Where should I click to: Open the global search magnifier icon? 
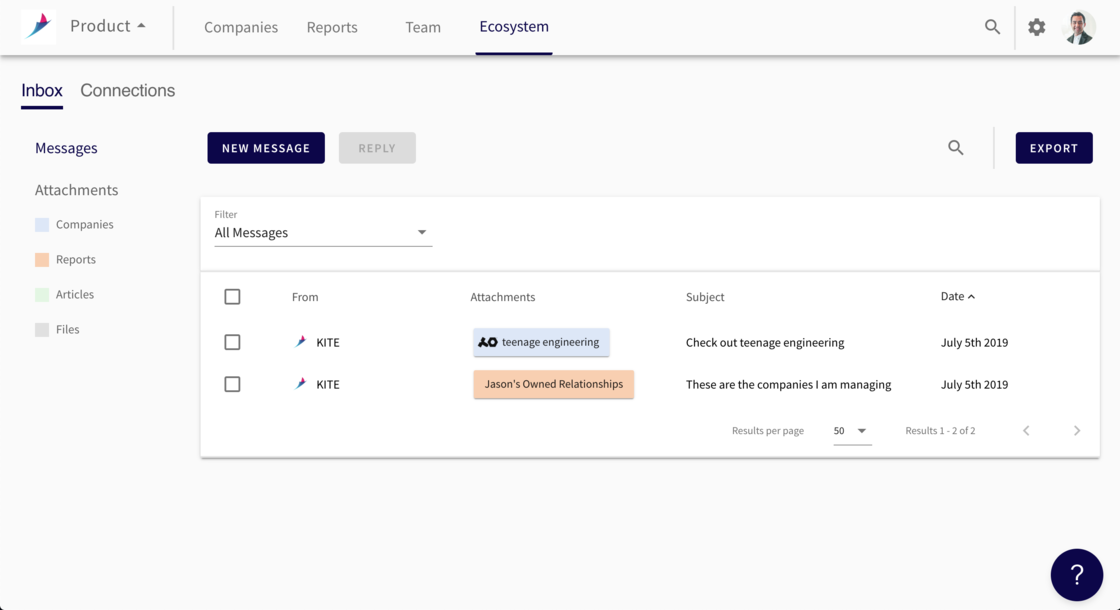tap(992, 27)
